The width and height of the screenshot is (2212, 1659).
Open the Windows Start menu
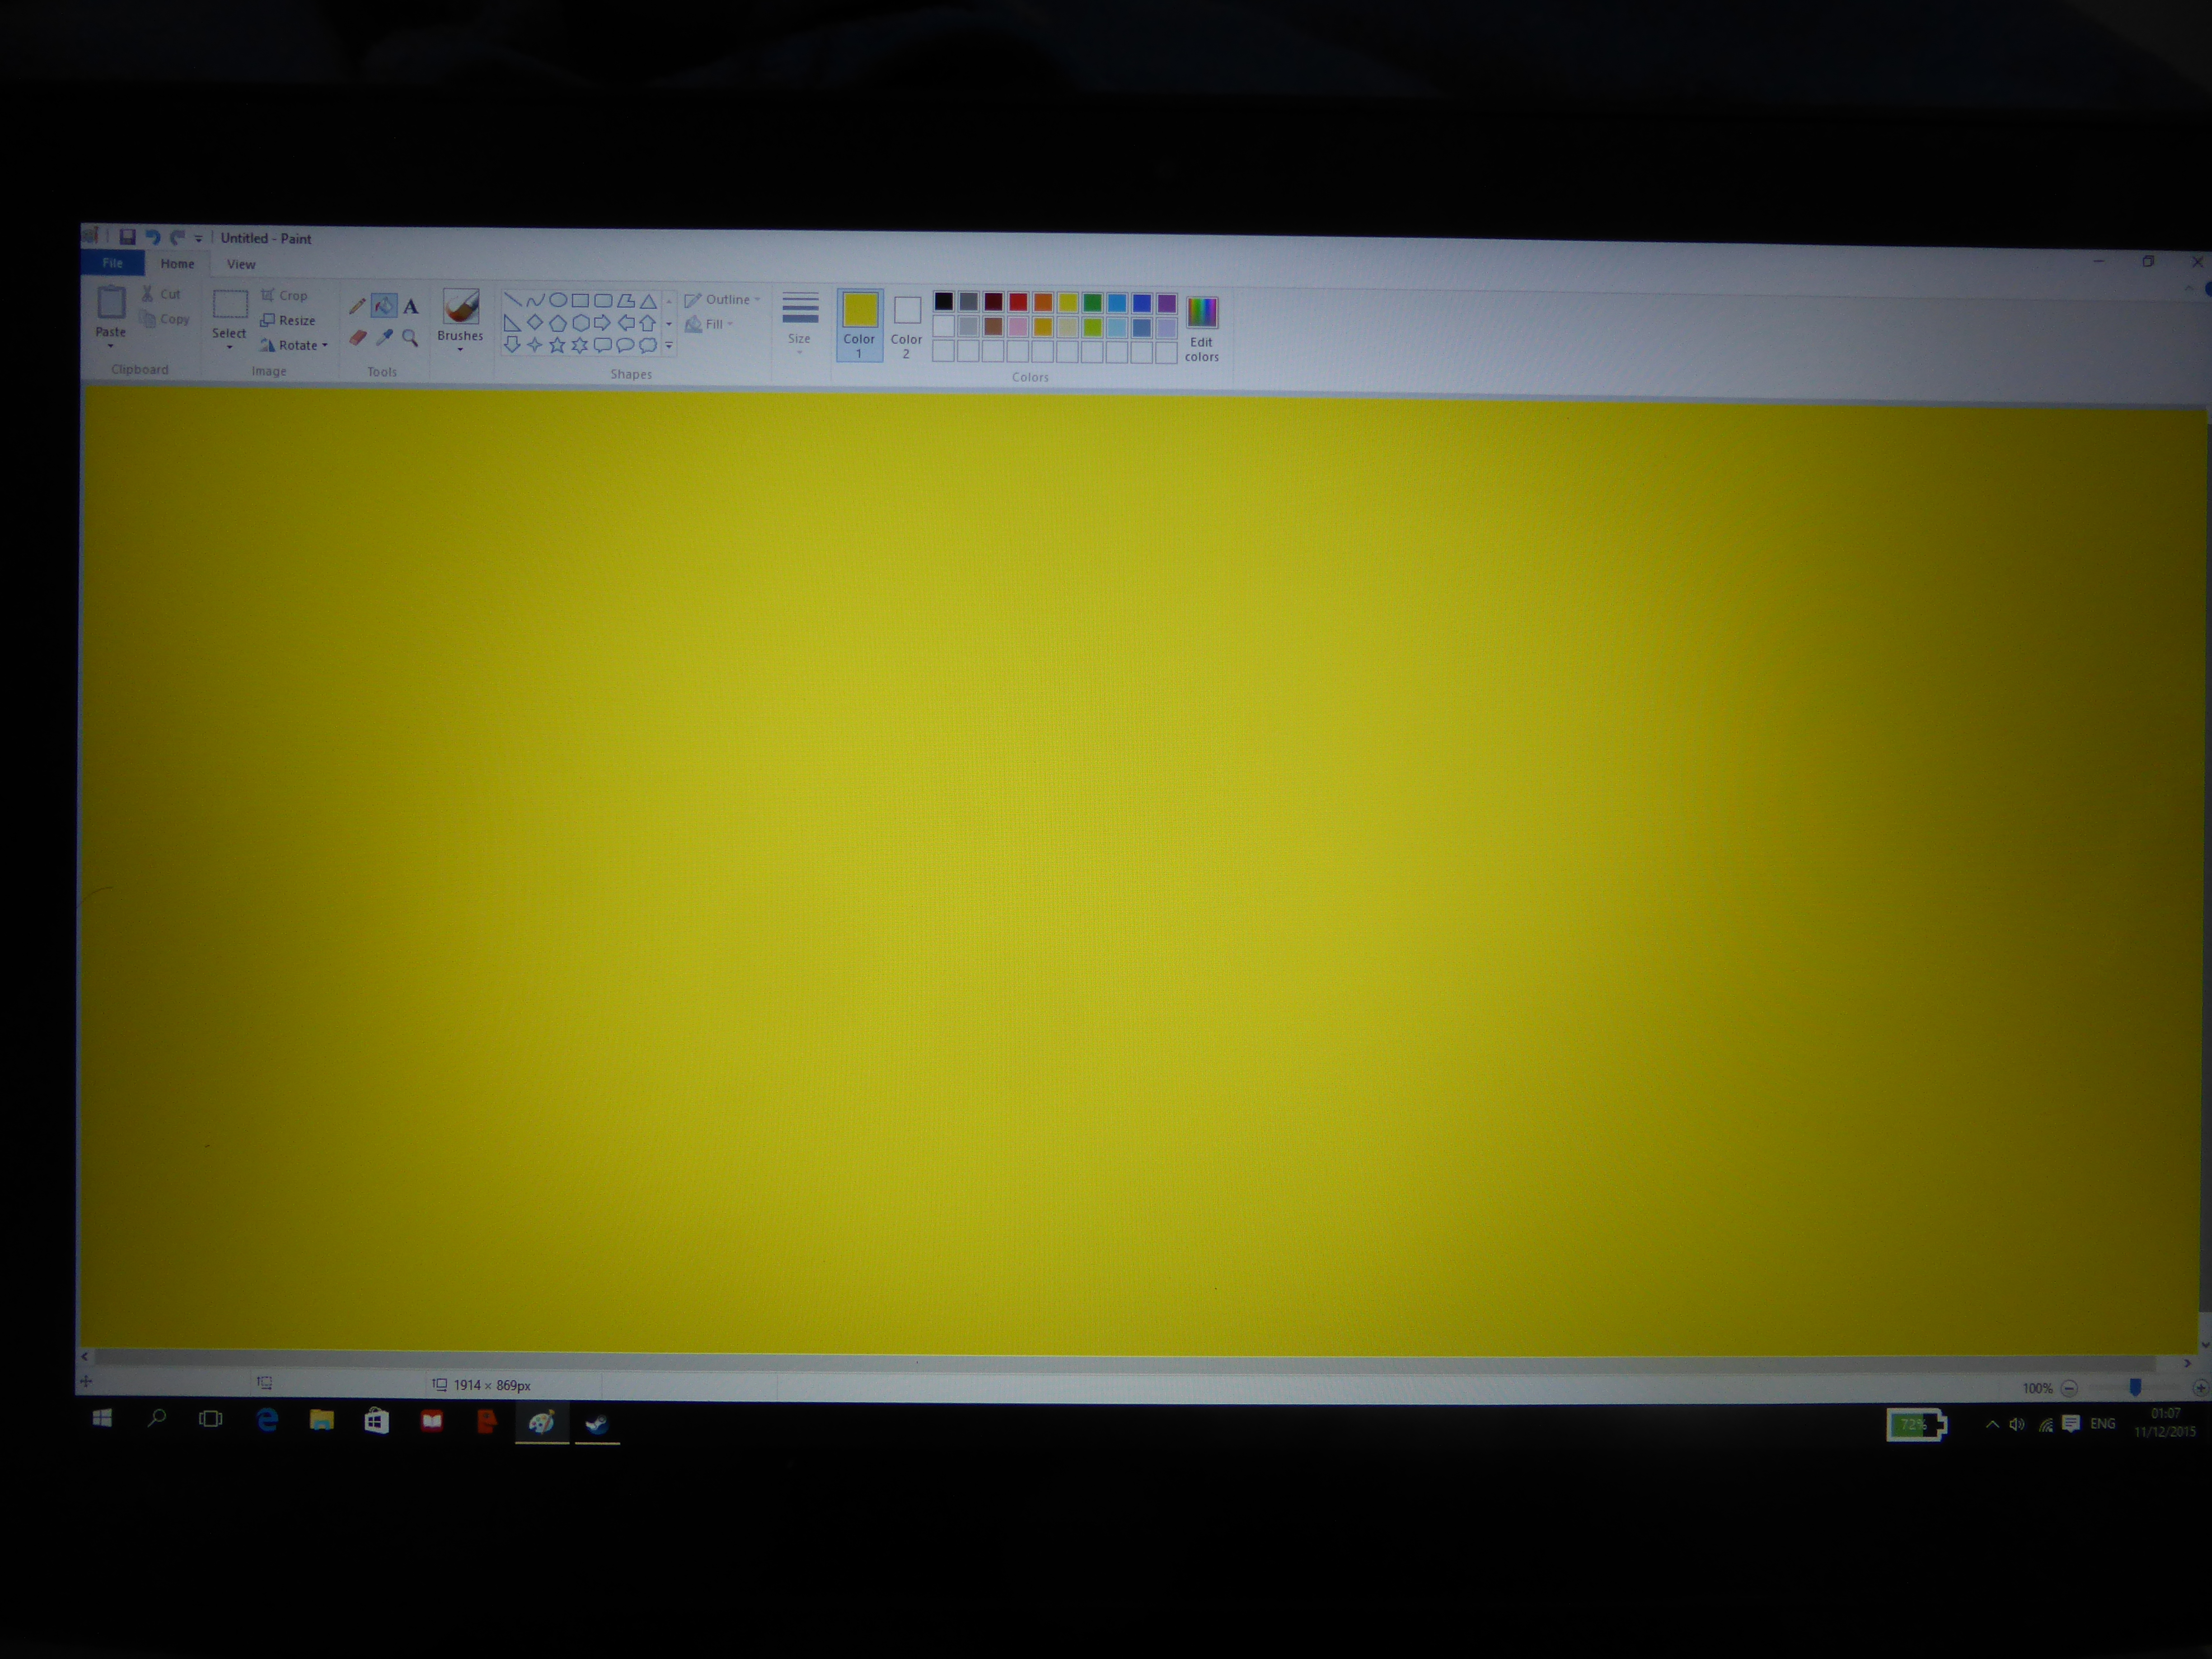pos(102,1418)
